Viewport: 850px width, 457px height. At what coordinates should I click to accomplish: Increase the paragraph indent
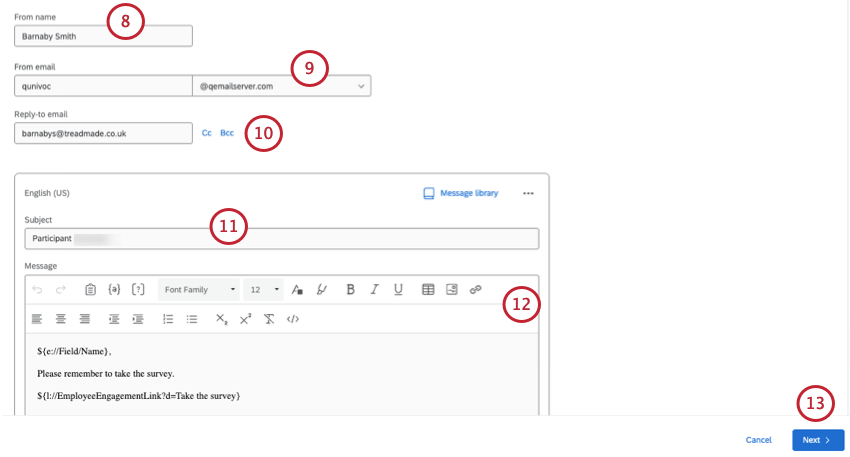click(x=138, y=319)
